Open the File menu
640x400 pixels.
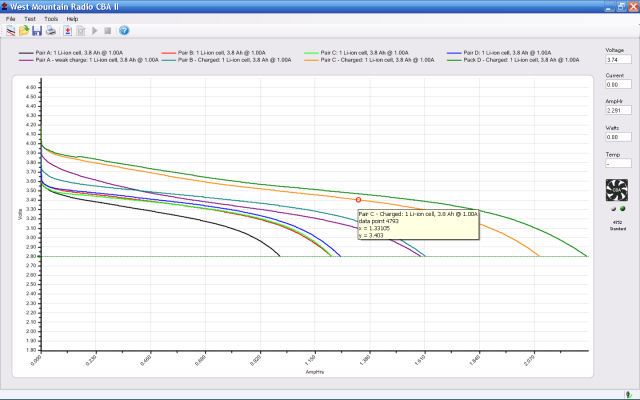(x=11, y=19)
